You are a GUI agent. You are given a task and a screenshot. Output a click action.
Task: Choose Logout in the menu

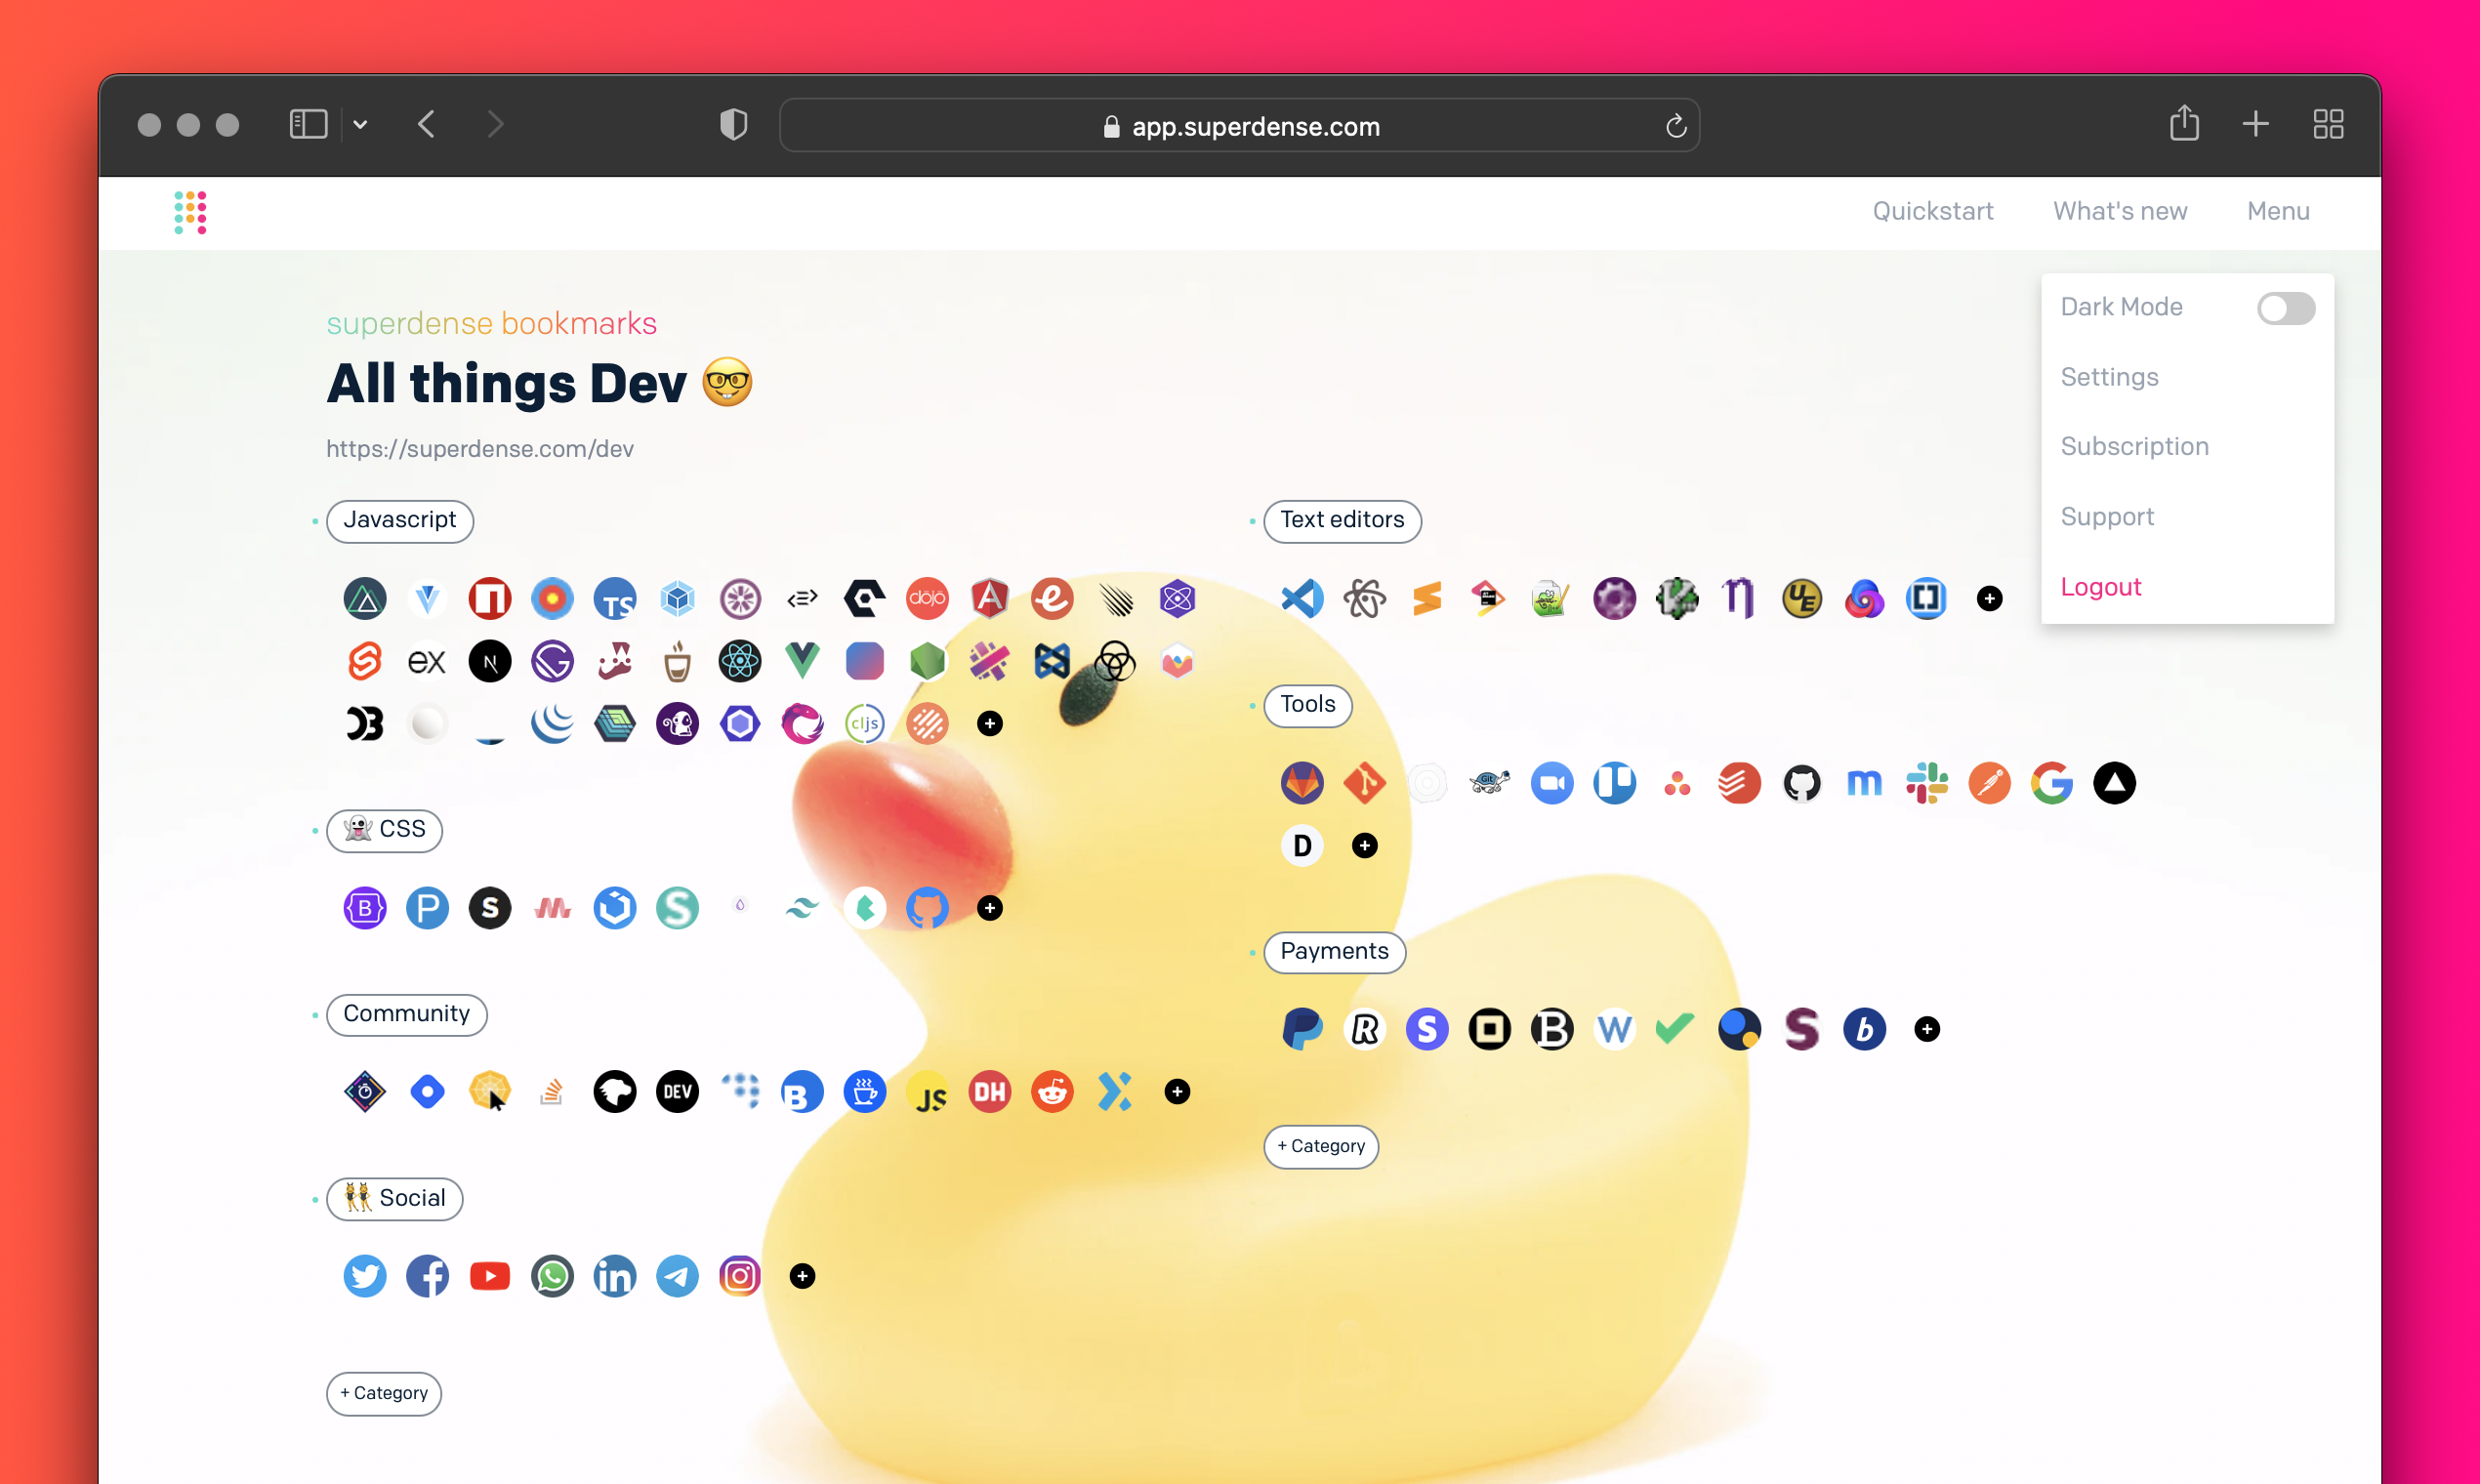tap(2100, 587)
